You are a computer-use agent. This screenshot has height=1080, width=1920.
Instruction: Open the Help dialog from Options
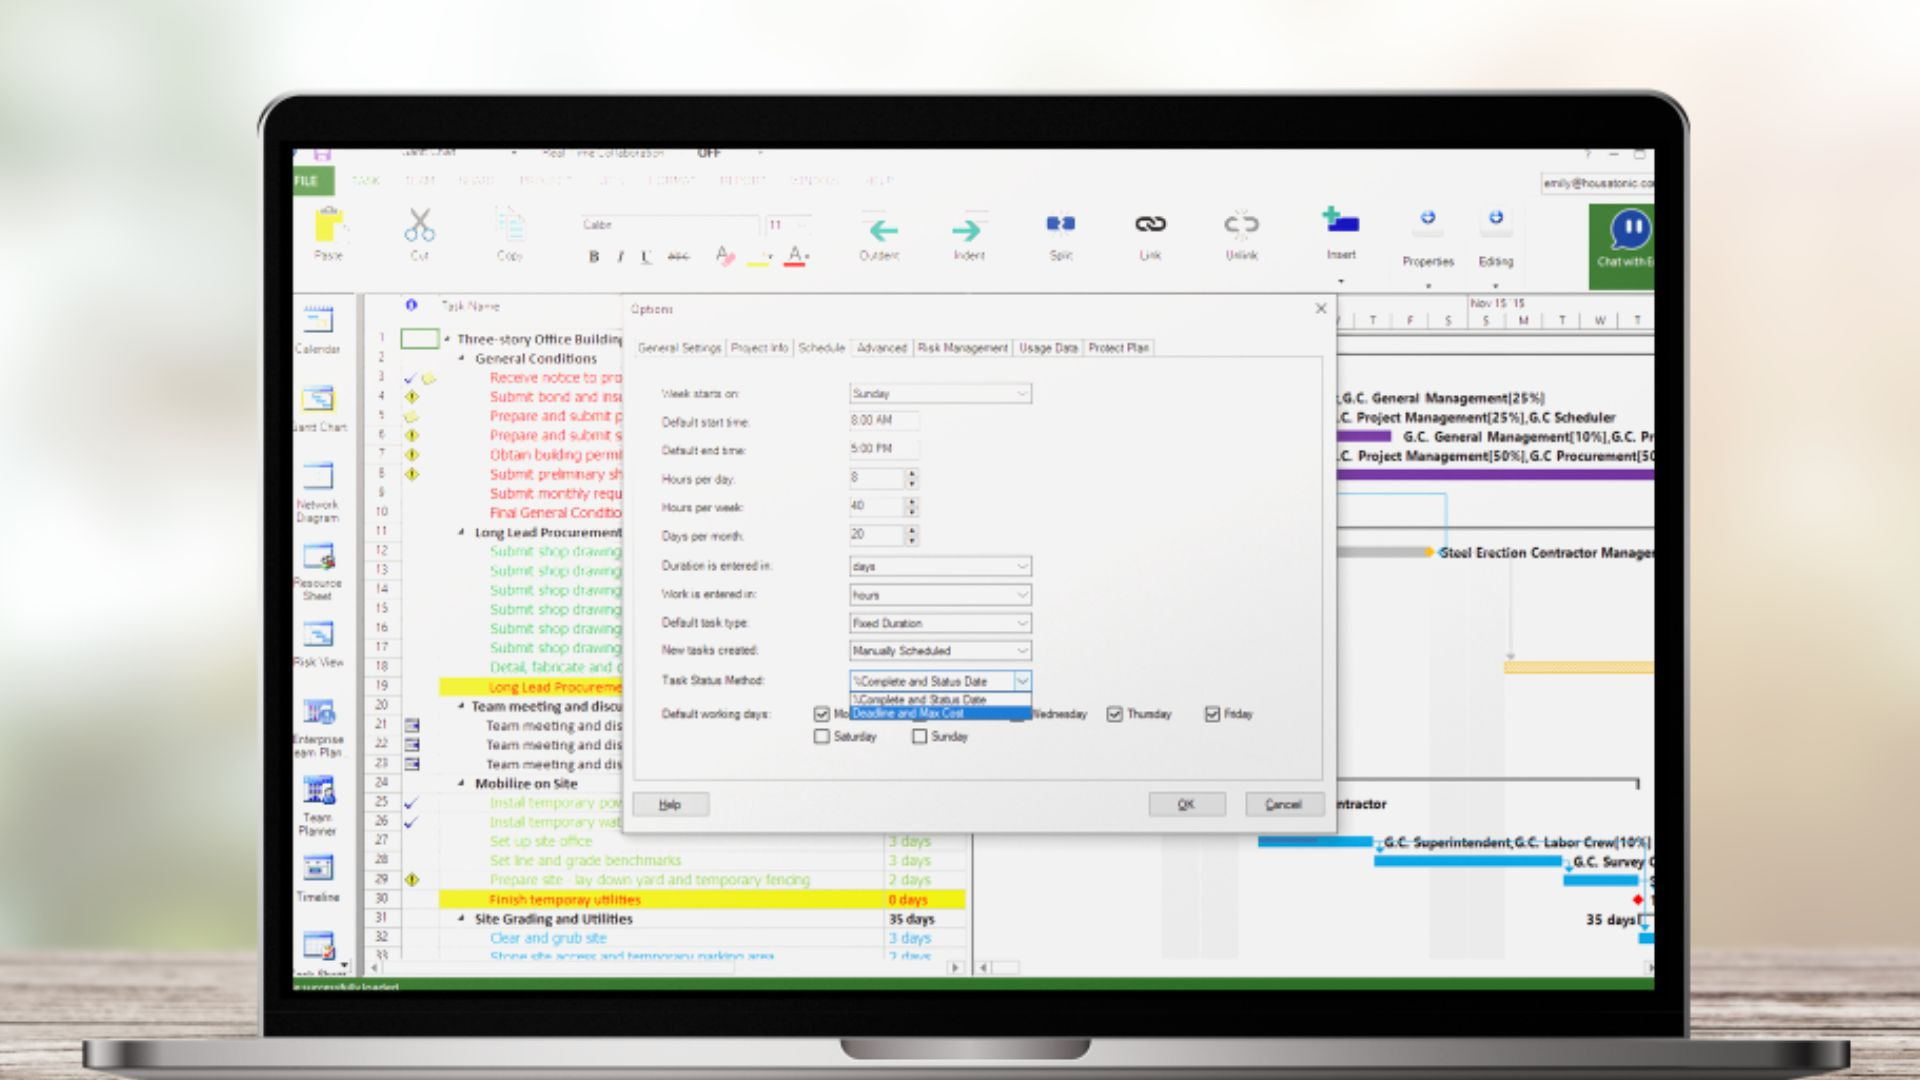pyautogui.click(x=670, y=804)
